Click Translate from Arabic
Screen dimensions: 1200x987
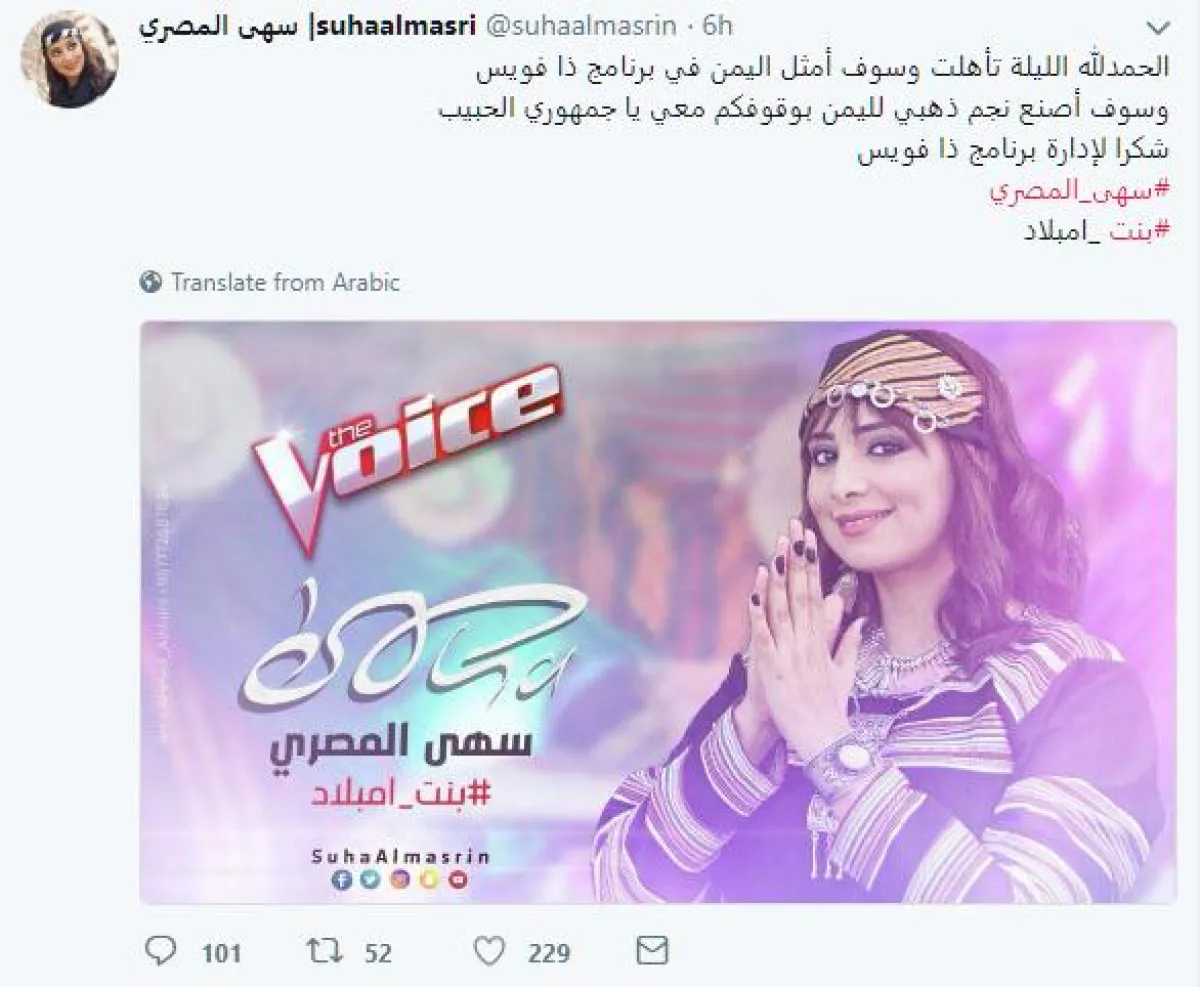(285, 283)
